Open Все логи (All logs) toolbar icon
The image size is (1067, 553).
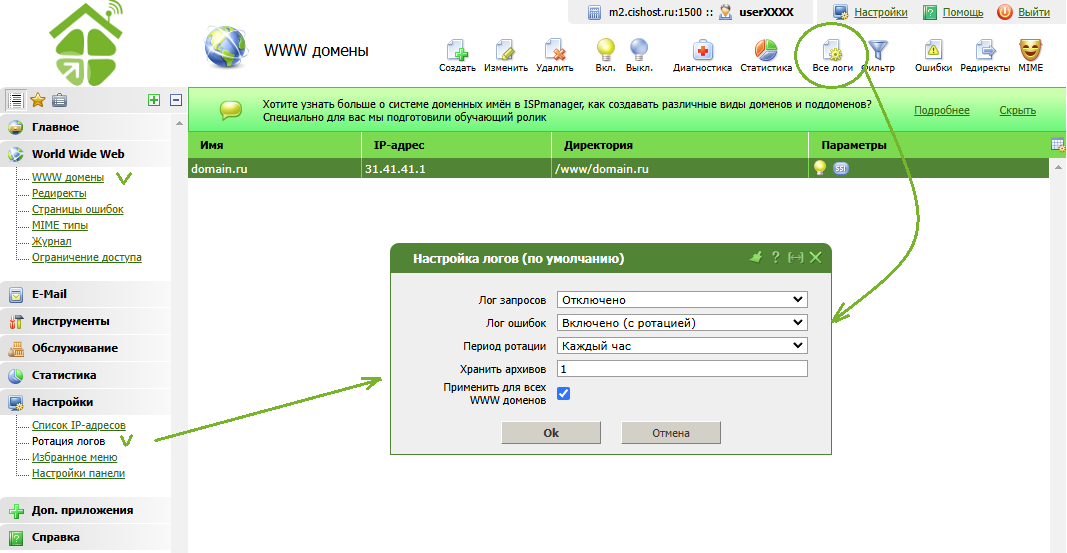832,54
